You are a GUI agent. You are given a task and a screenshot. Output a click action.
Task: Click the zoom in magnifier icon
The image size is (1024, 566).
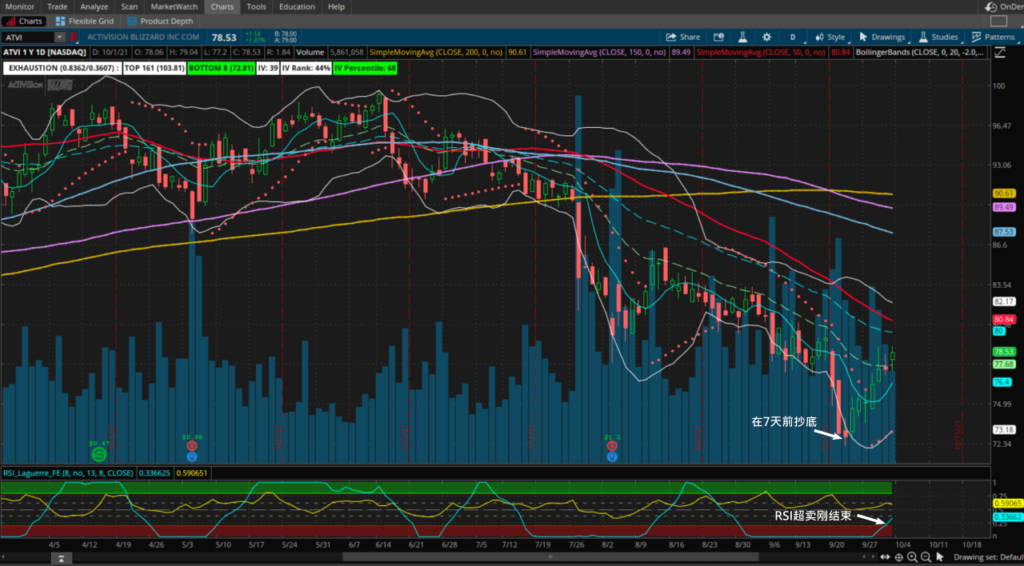pyautogui.click(x=912, y=557)
